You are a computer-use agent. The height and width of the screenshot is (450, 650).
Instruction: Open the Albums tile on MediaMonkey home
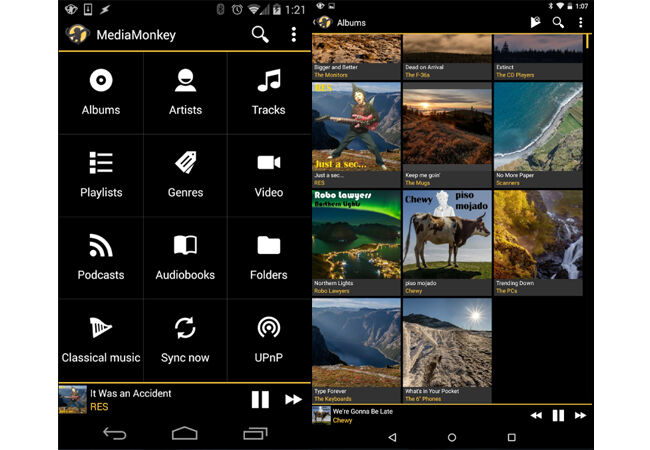click(101, 93)
